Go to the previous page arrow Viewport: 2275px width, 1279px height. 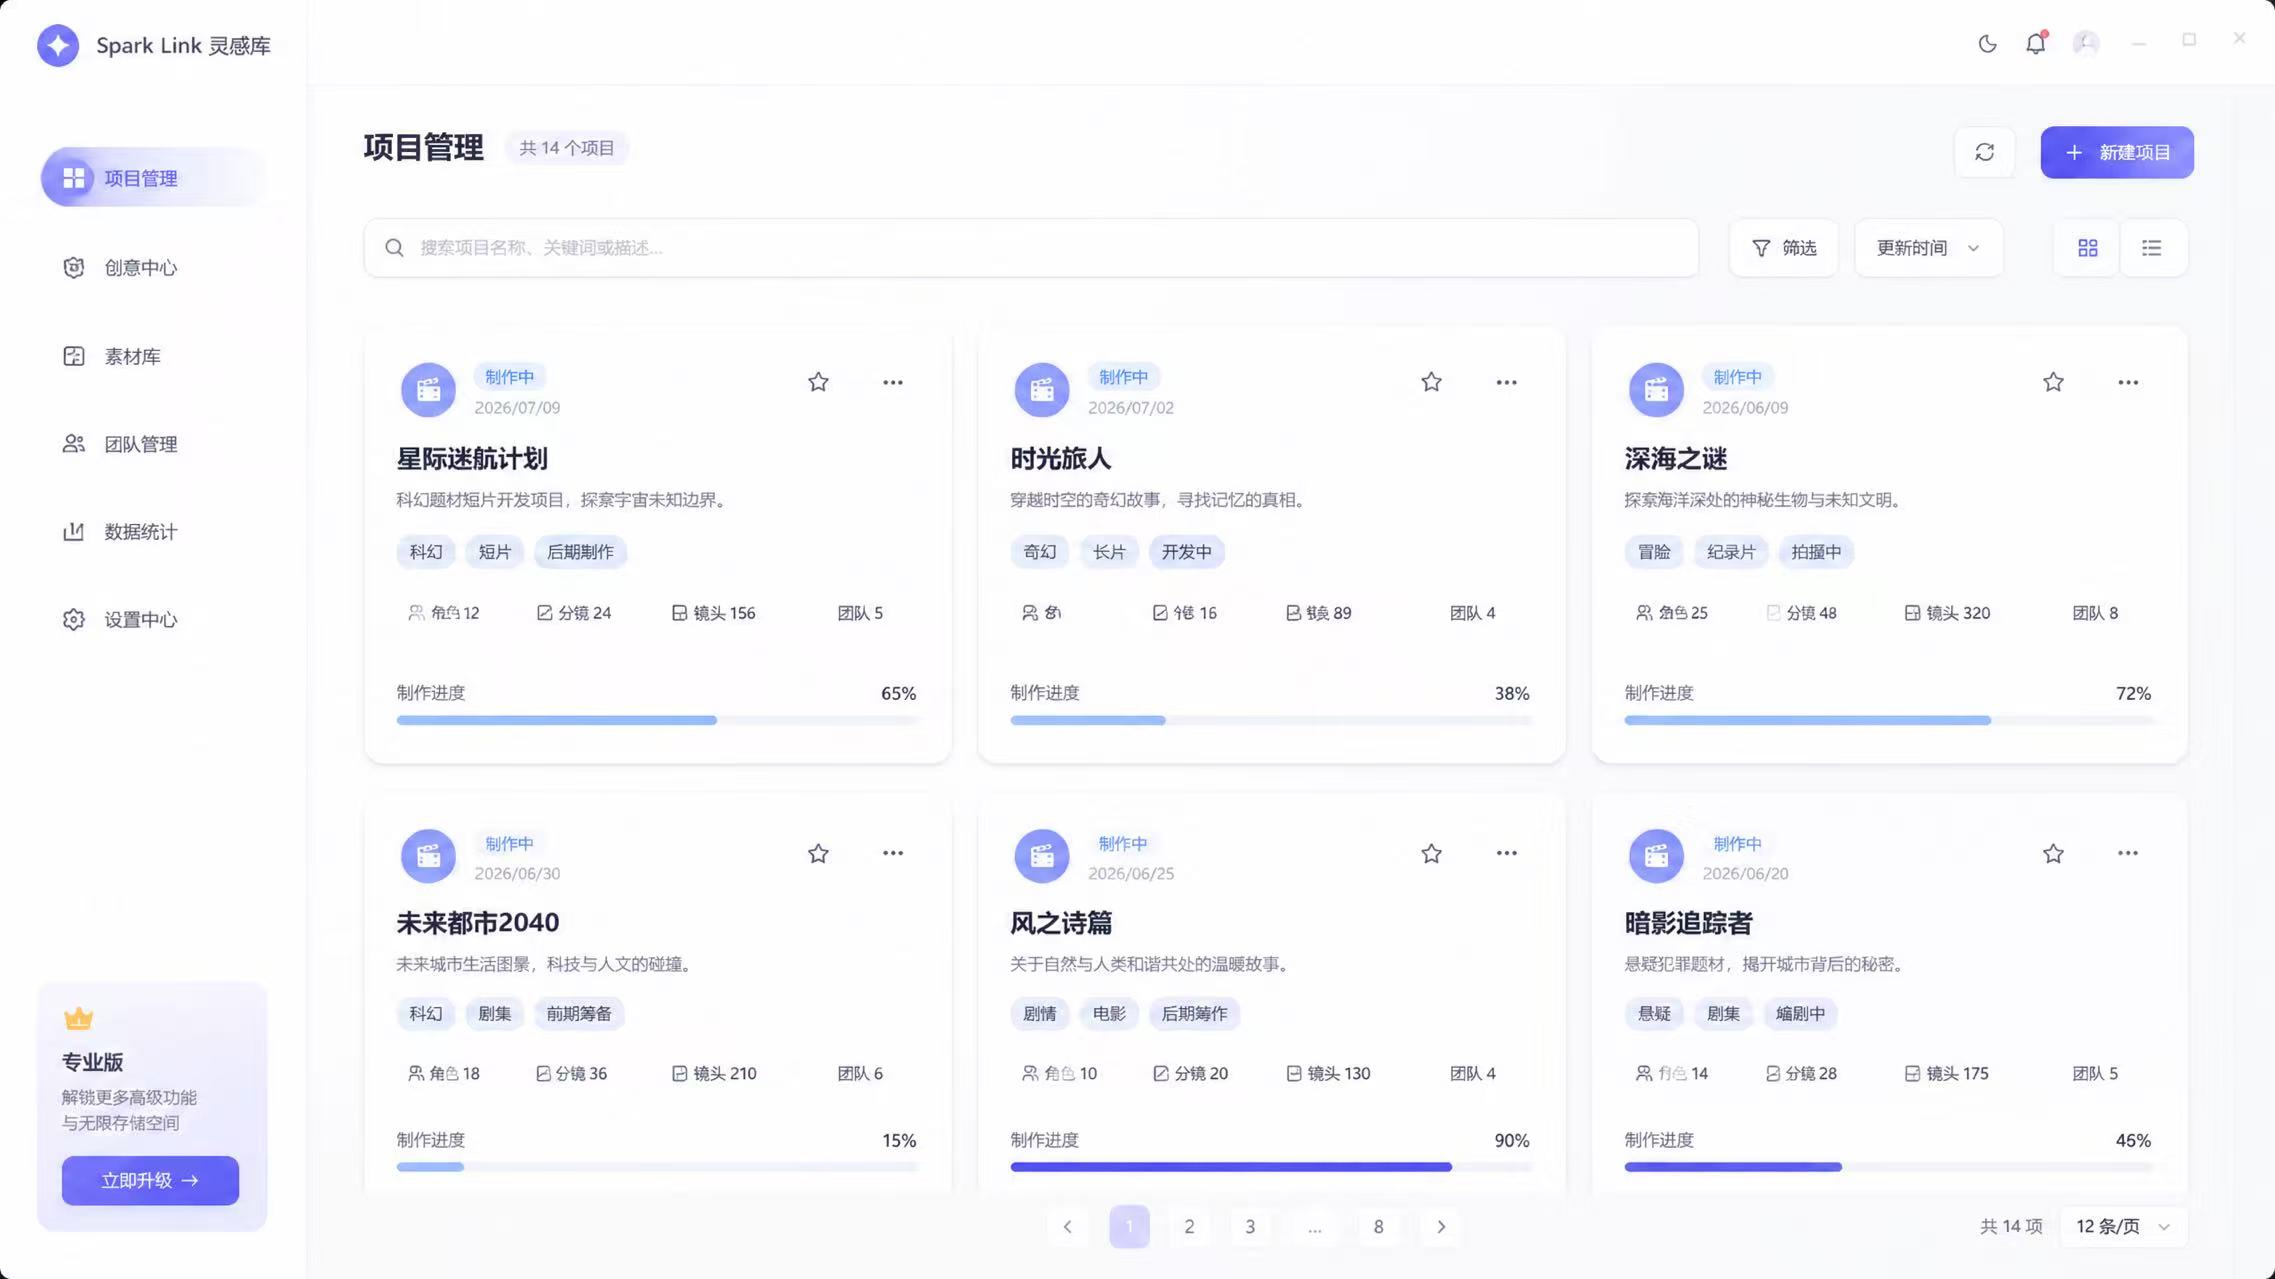tap(1067, 1227)
